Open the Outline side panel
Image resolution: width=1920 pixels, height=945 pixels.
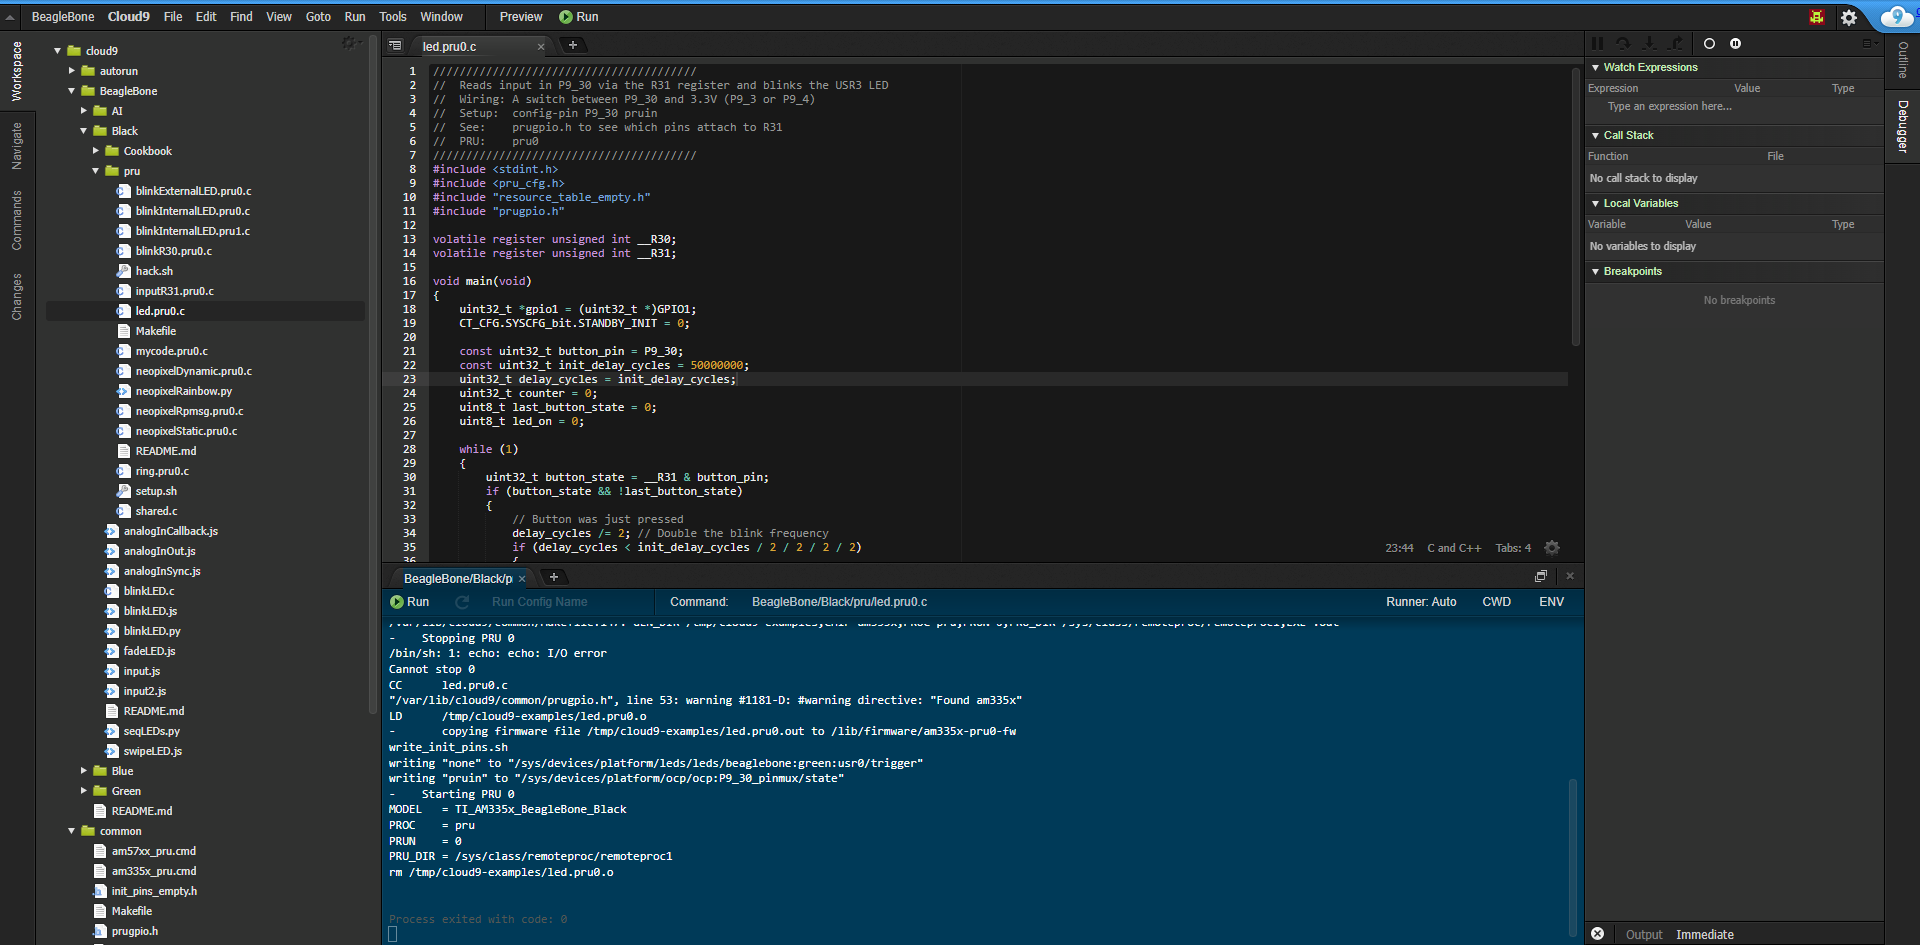pyautogui.click(x=1902, y=60)
